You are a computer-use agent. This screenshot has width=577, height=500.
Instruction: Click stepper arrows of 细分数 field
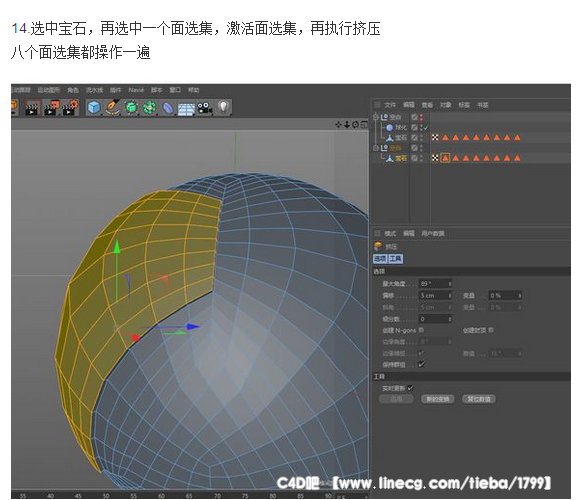coord(450,319)
